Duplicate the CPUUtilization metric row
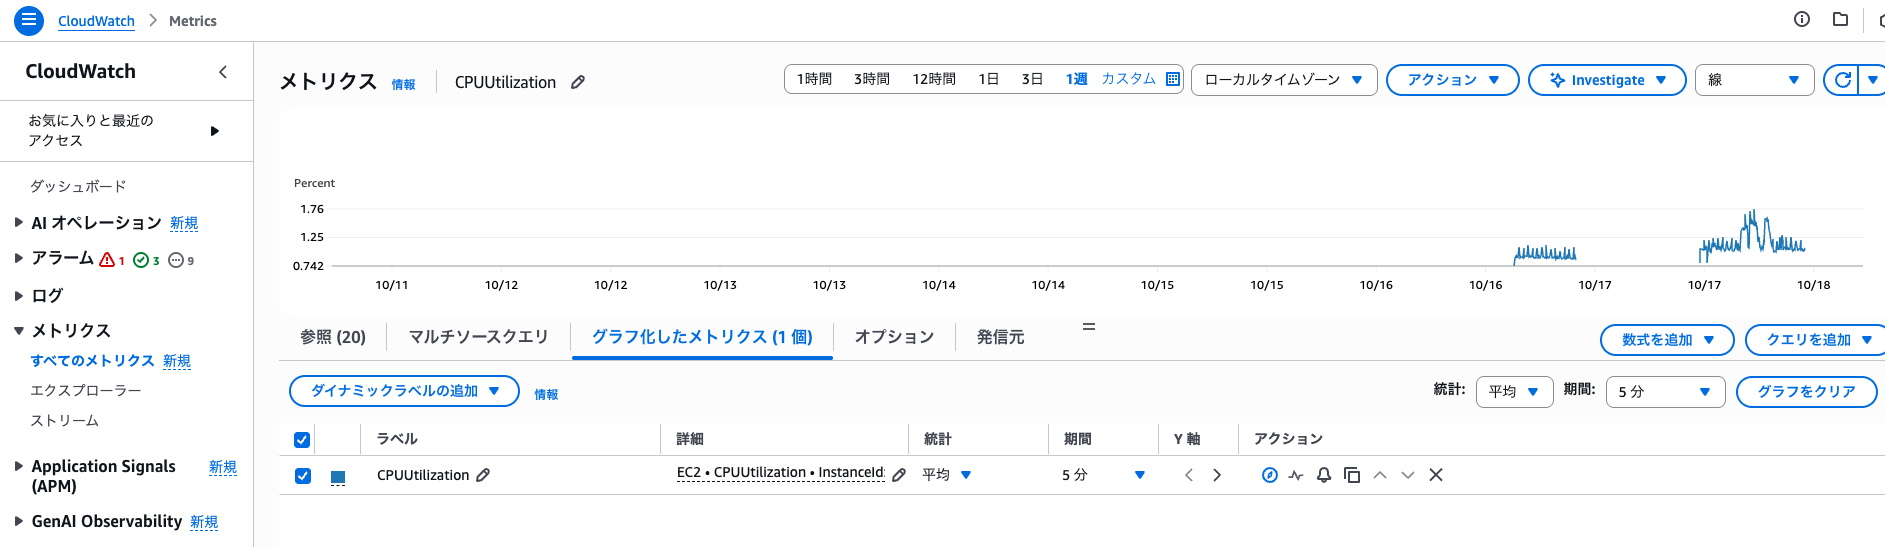This screenshot has width=1885, height=547. pos(1351,475)
